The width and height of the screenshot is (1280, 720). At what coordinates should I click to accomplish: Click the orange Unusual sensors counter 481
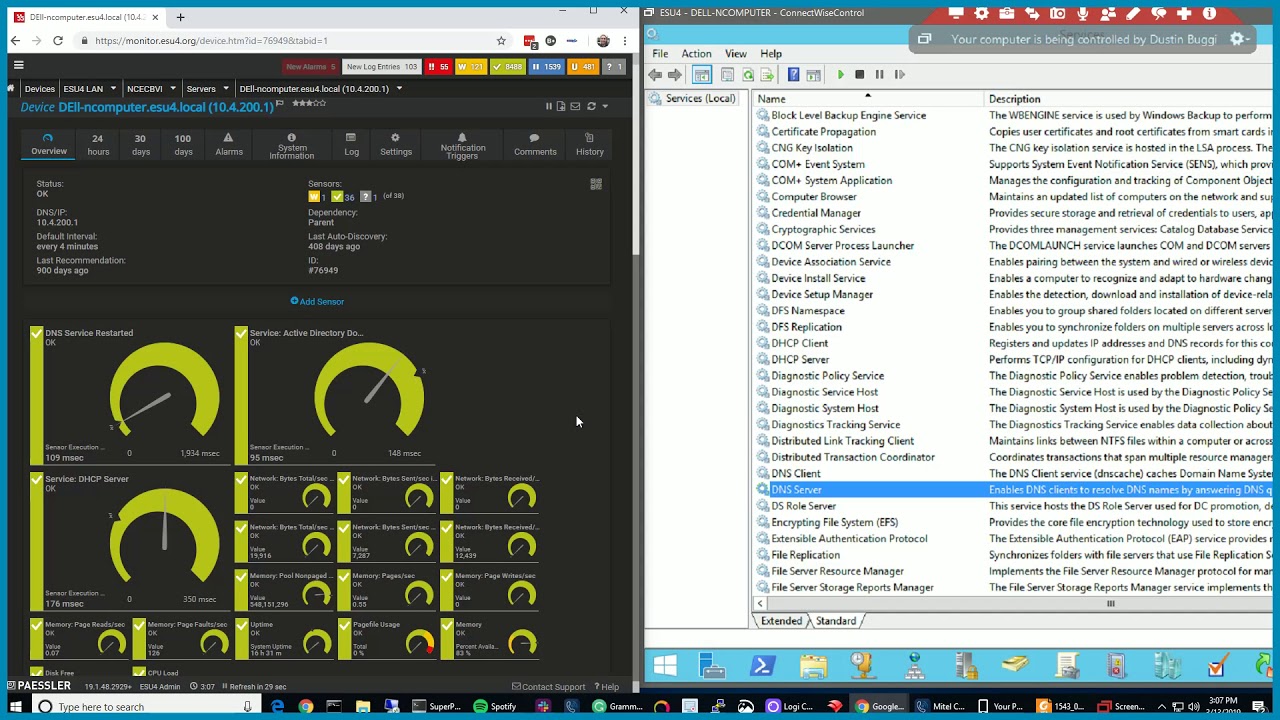(583, 67)
